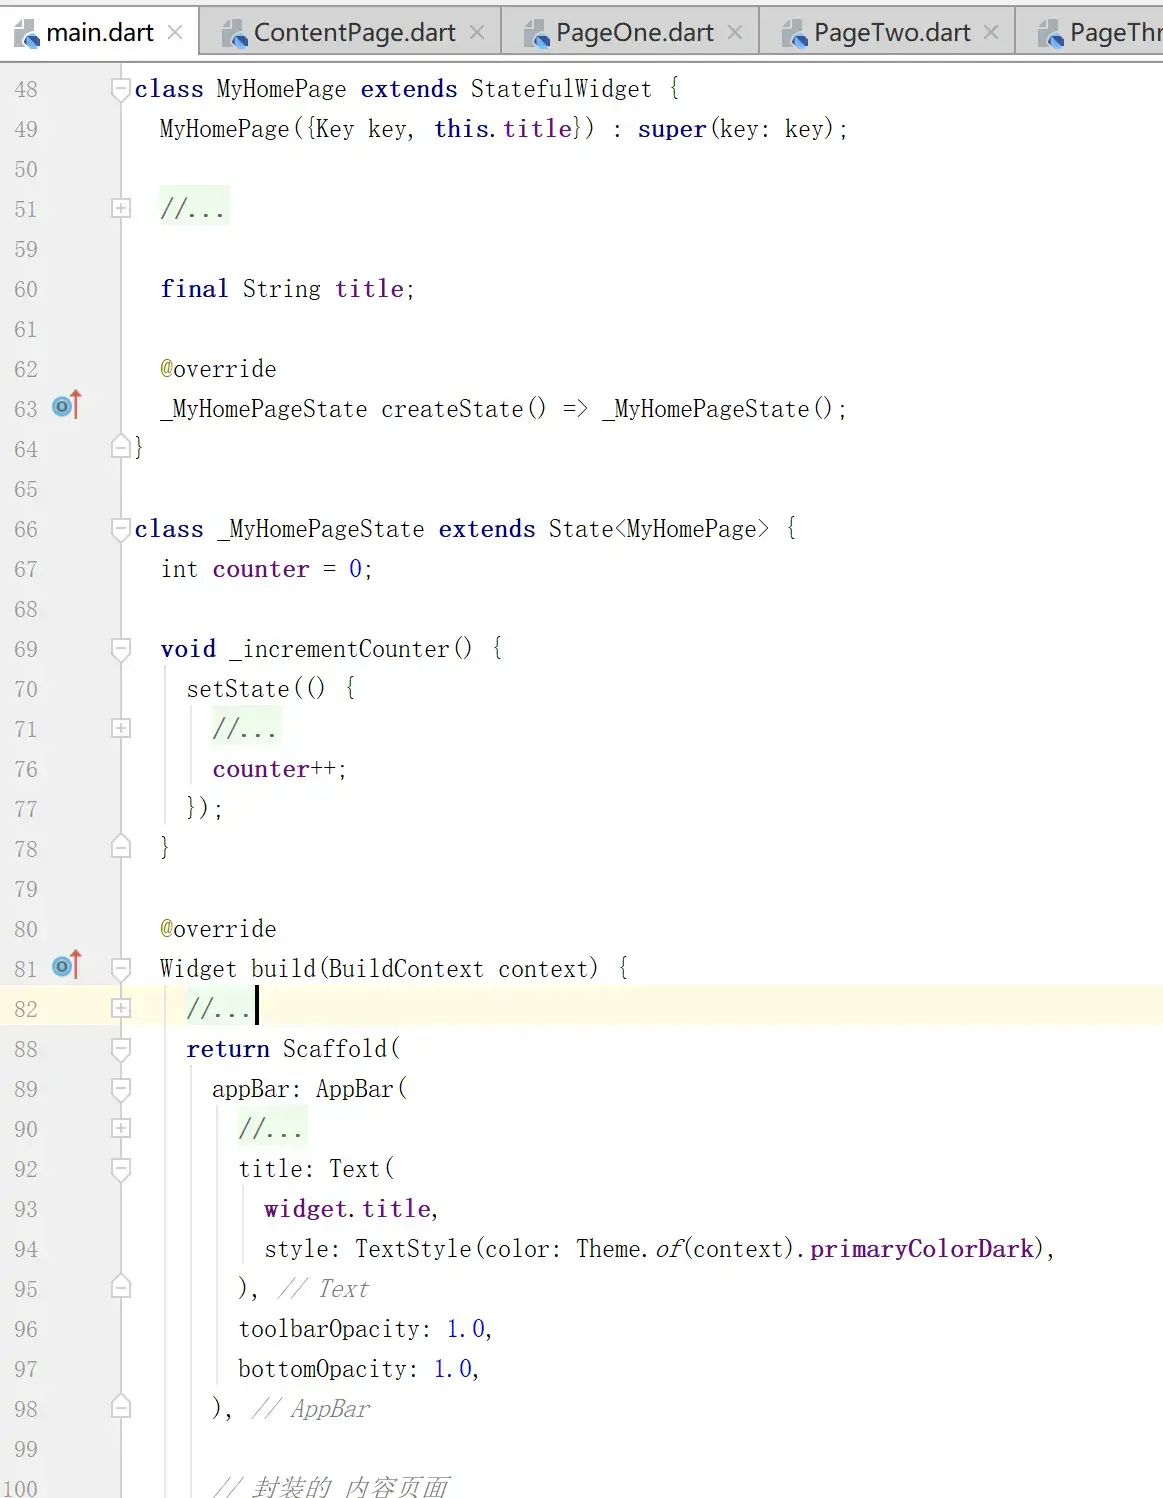Click 'counter++;' on line 76
1163x1498 pixels.
click(279, 769)
